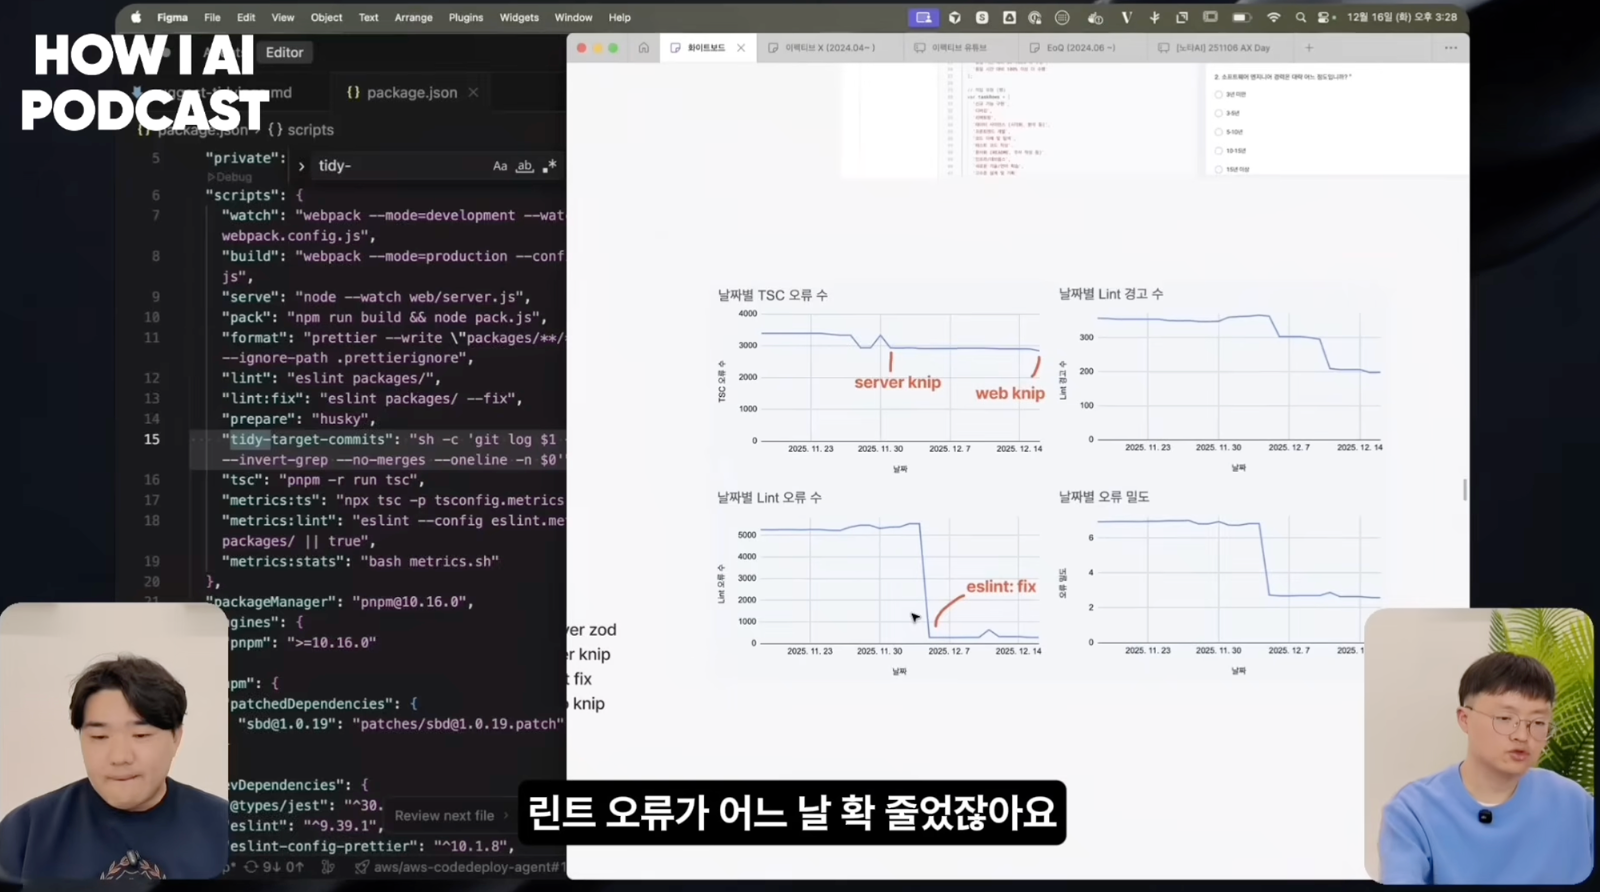This screenshot has width=1600, height=892.
Task: Open the Wi-Fi status menu
Action: pyautogui.click(x=1273, y=17)
